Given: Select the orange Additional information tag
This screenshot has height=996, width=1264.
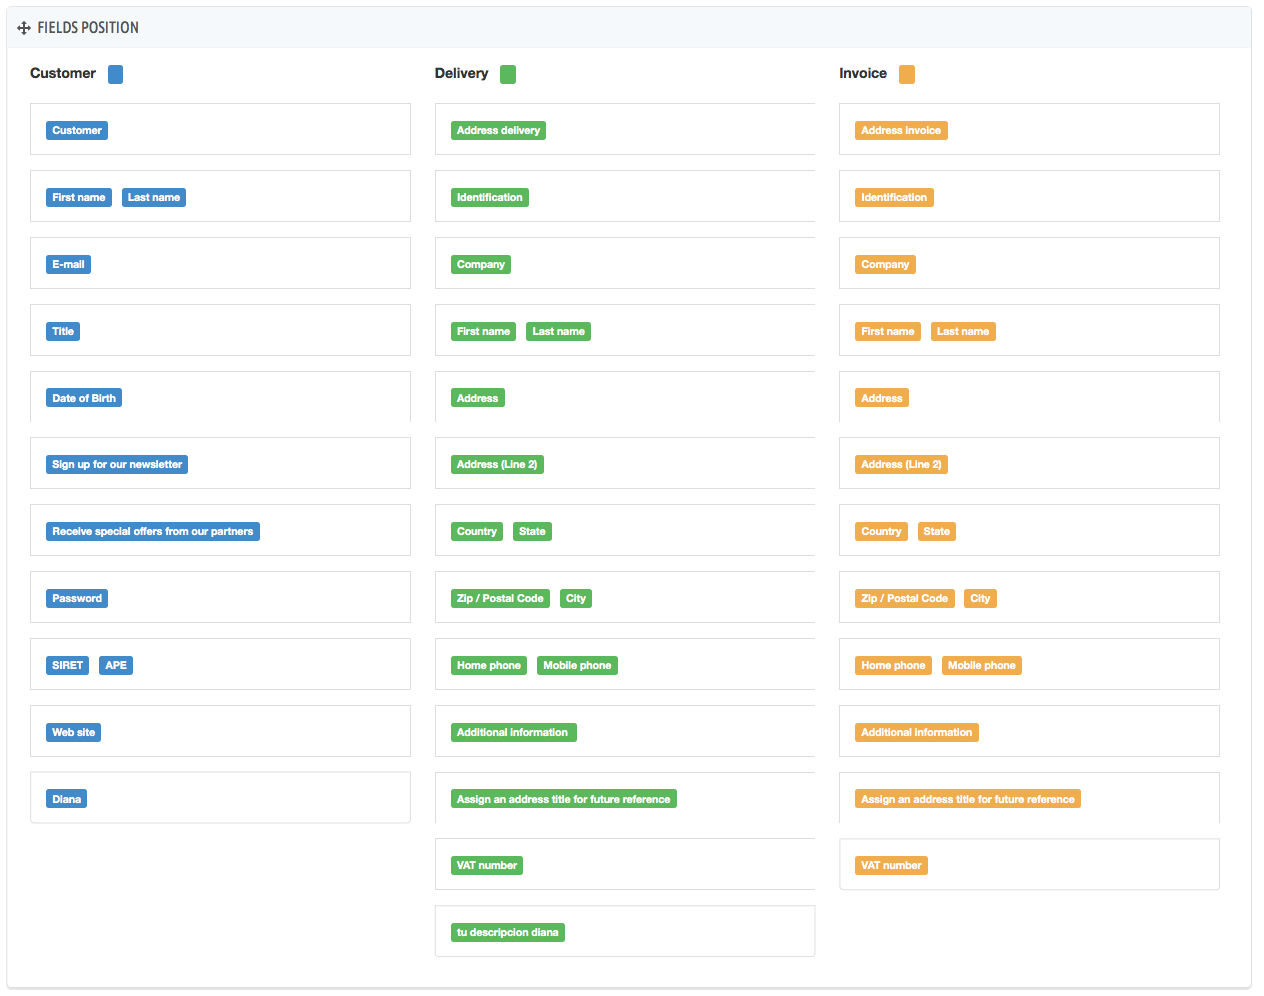Looking at the screenshot, I should click(916, 733).
